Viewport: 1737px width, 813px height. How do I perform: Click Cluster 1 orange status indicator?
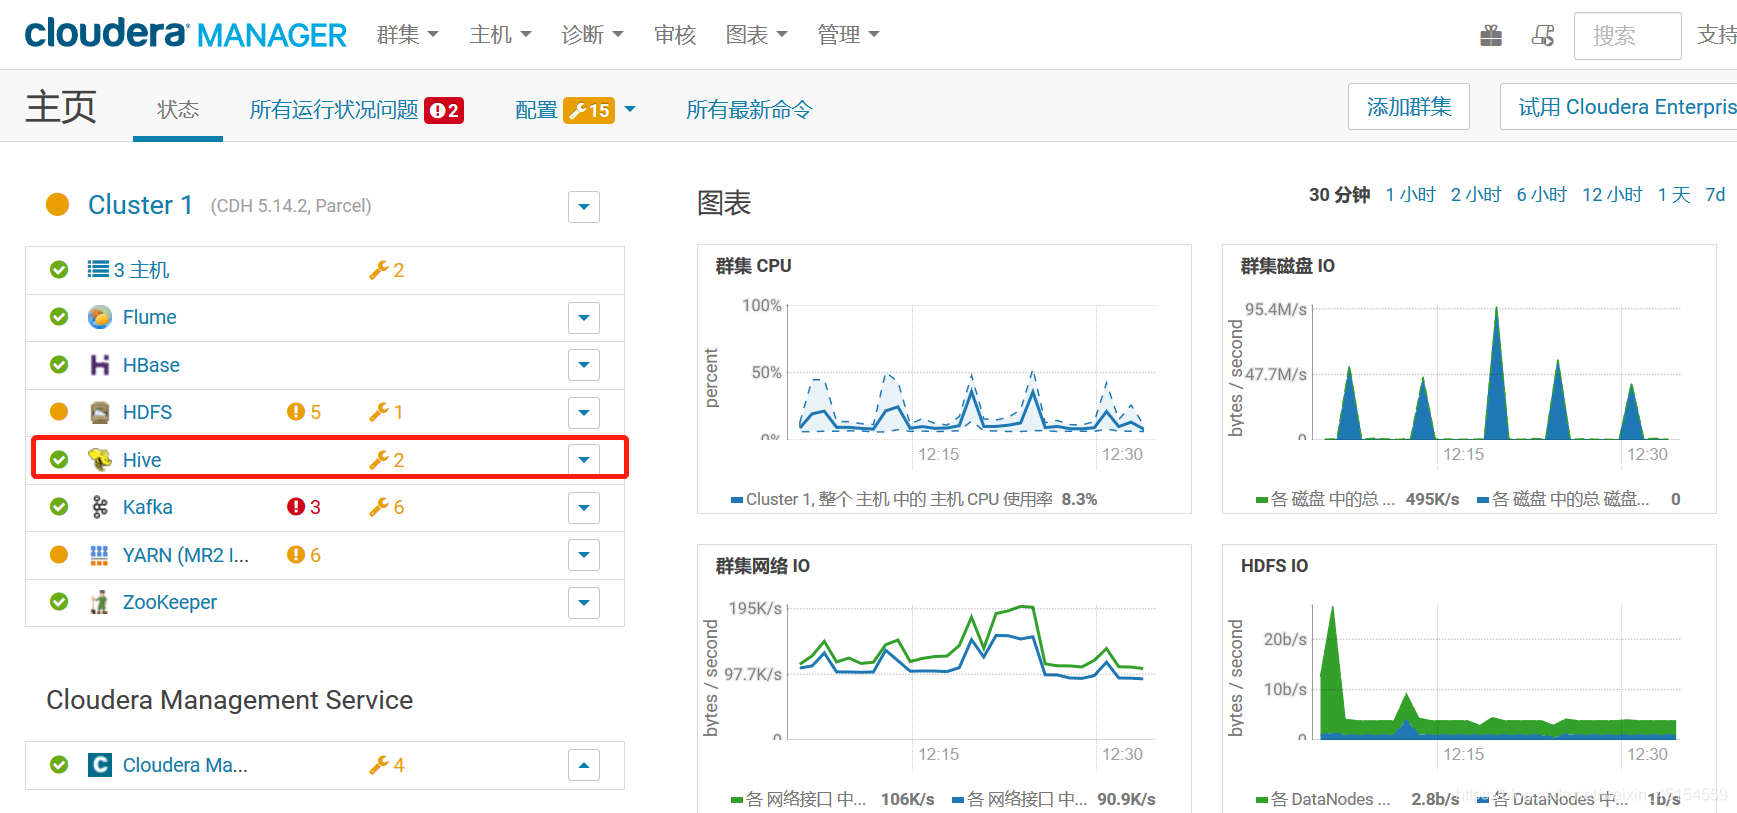[x=58, y=205]
